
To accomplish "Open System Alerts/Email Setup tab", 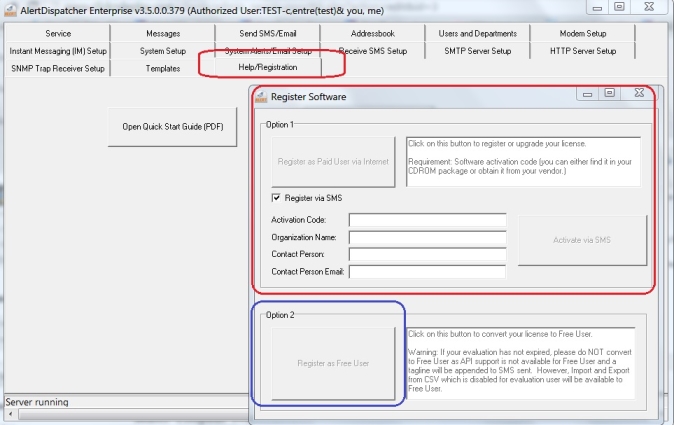I will tap(268, 51).
